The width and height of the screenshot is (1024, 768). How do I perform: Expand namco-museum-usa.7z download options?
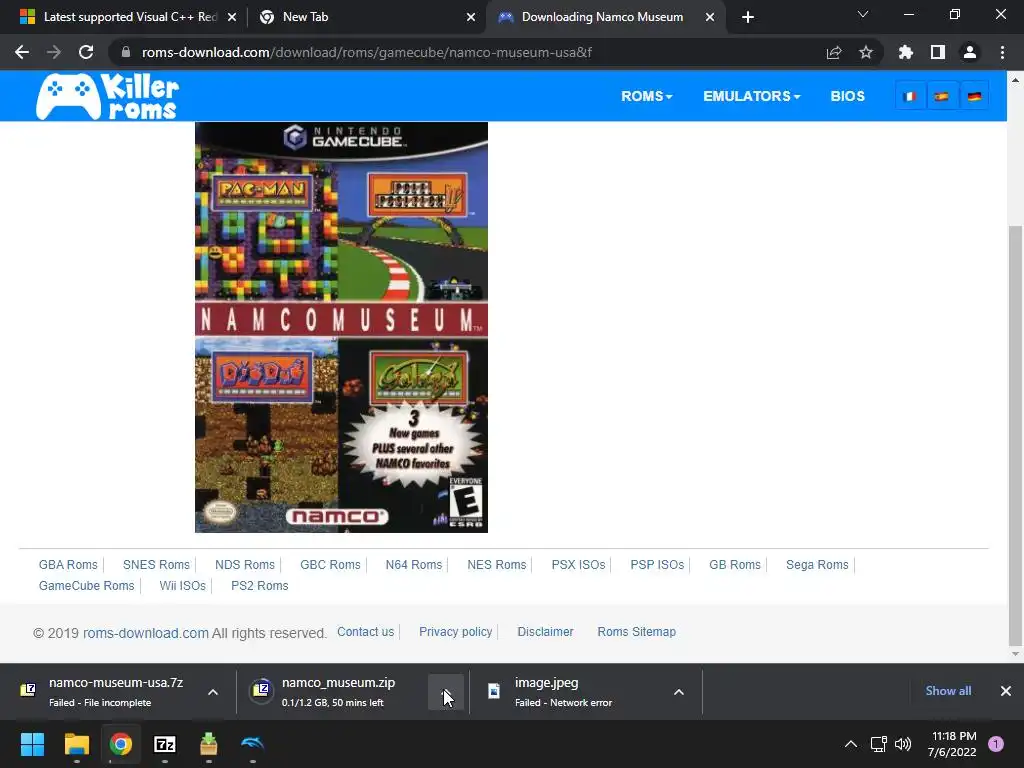tap(213, 692)
